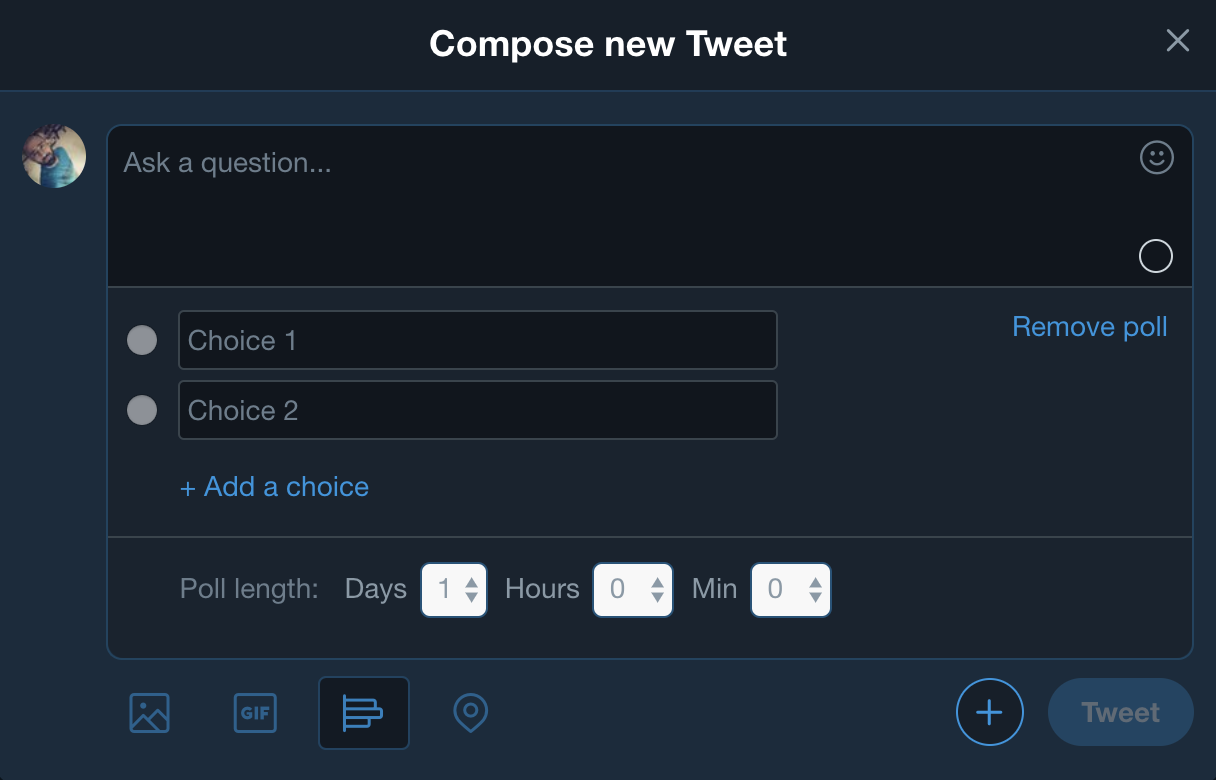Click the Remove poll link
Screen dimensions: 1216x780
pyautogui.click(x=1089, y=327)
